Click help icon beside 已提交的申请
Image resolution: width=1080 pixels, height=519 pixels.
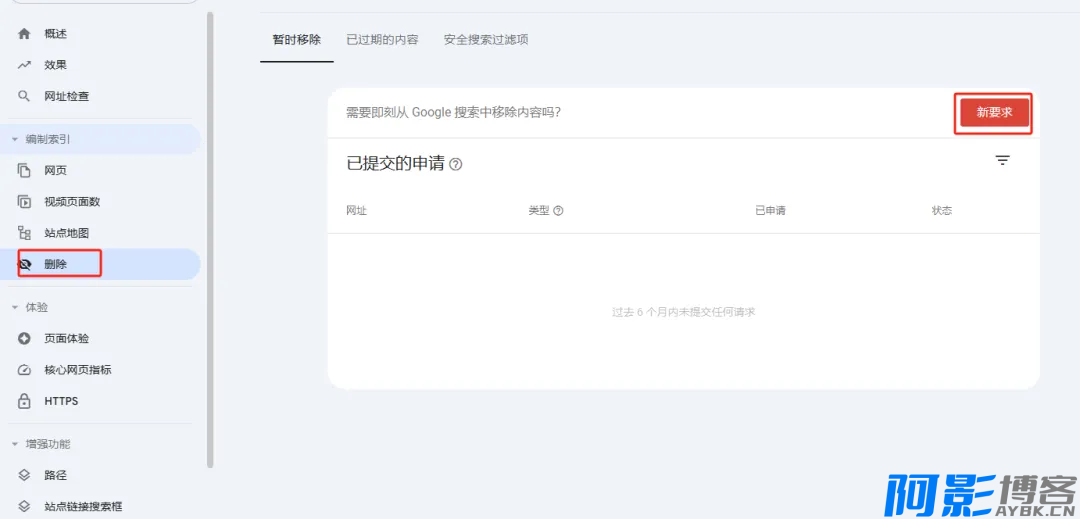(456, 164)
